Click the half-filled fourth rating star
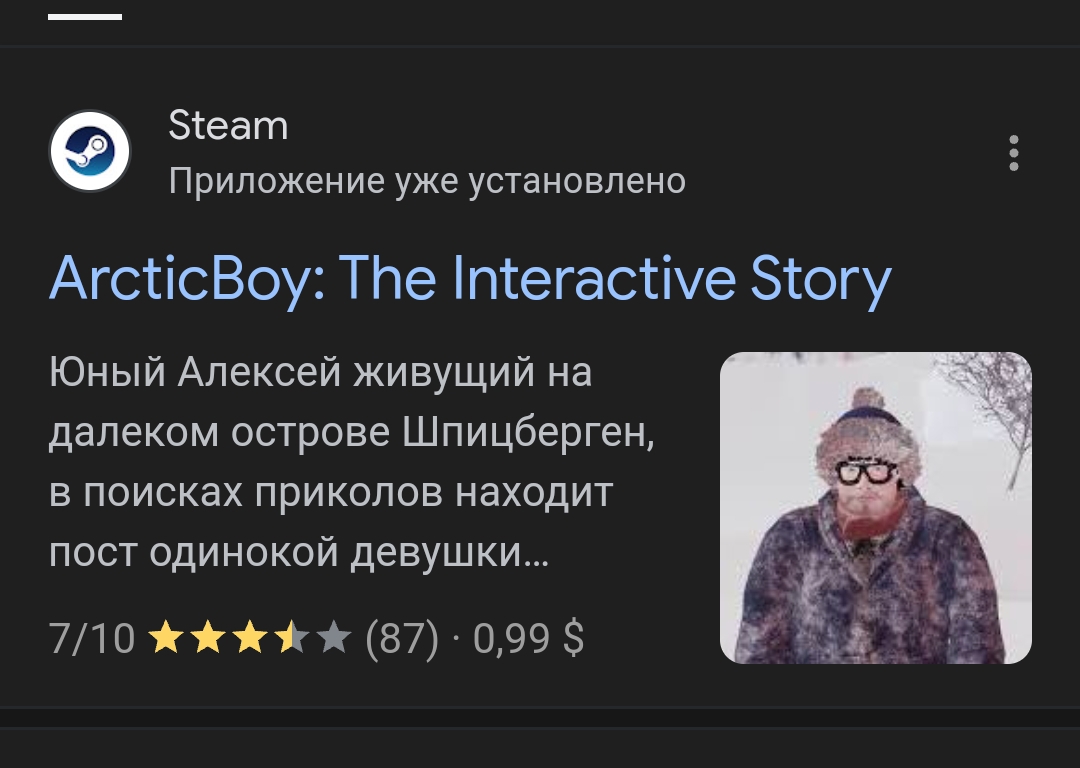This screenshot has height=768, width=1080. (291, 637)
